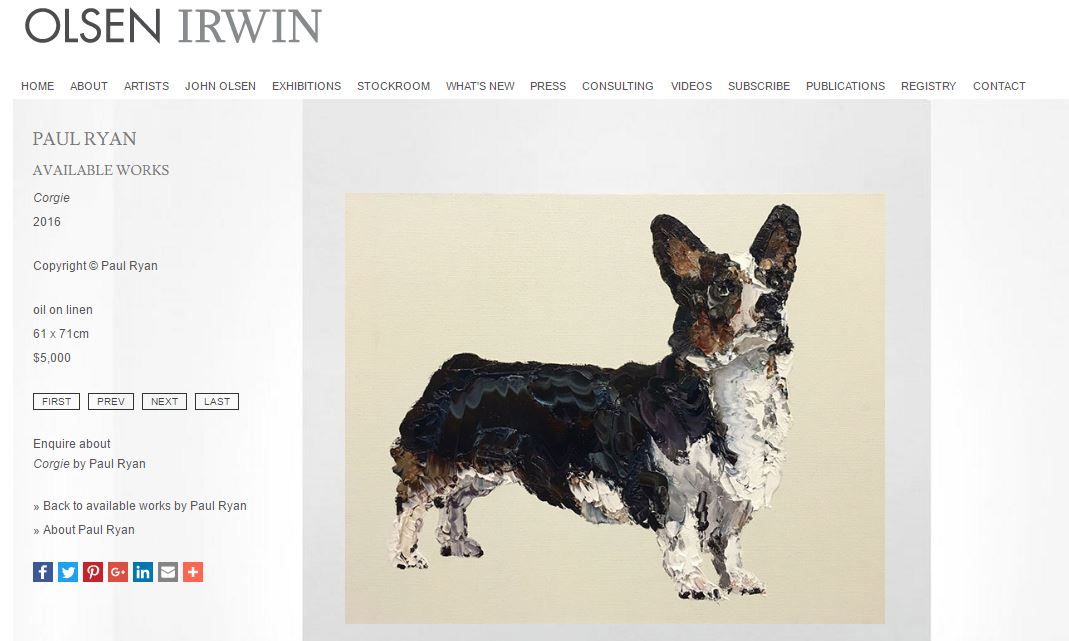The image size is (1069, 641).
Task: Go to FIRST artwork
Action: point(57,402)
